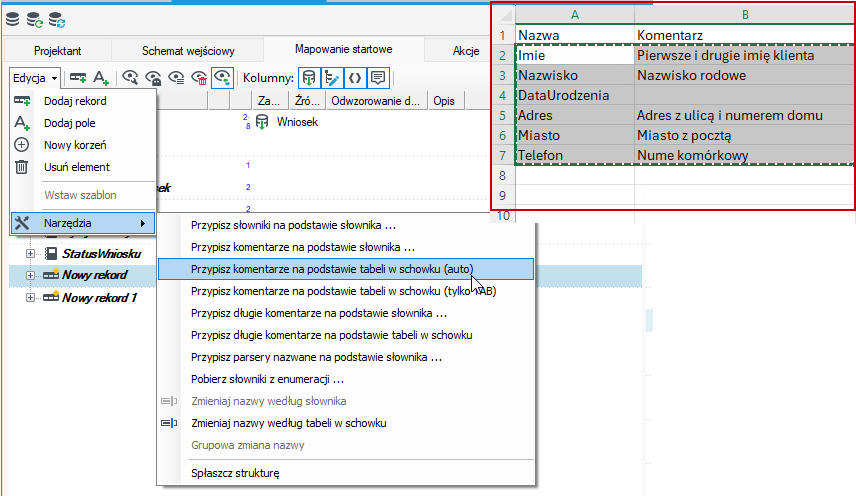The width and height of the screenshot is (856, 496).
Task: Open the Narzędzia submenu arrow
Action: click(x=143, y=223)
